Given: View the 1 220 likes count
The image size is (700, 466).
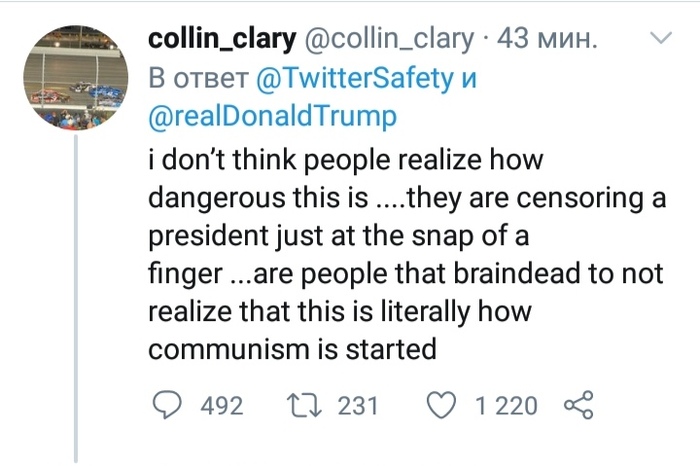Looking at the screenshot, I should click(x=506, y=406).
